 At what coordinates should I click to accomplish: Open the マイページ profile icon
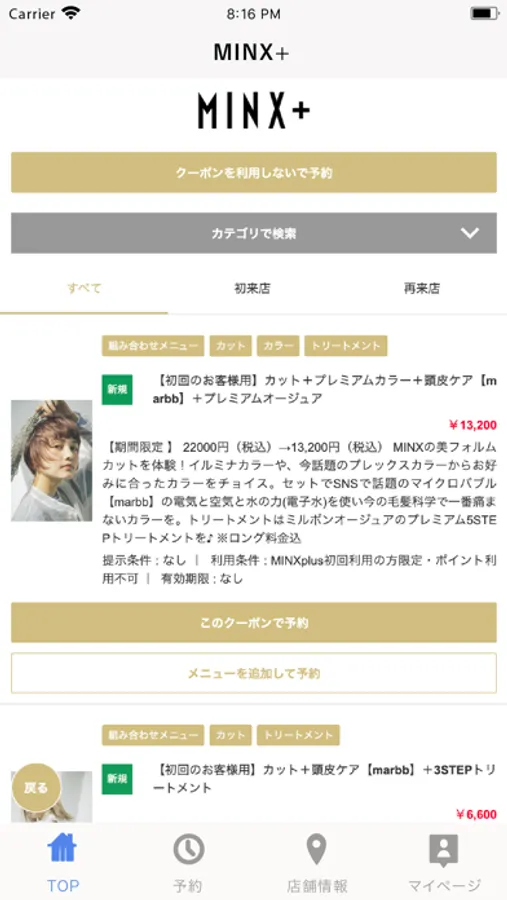pyautogui.click(x=444, y=850)
